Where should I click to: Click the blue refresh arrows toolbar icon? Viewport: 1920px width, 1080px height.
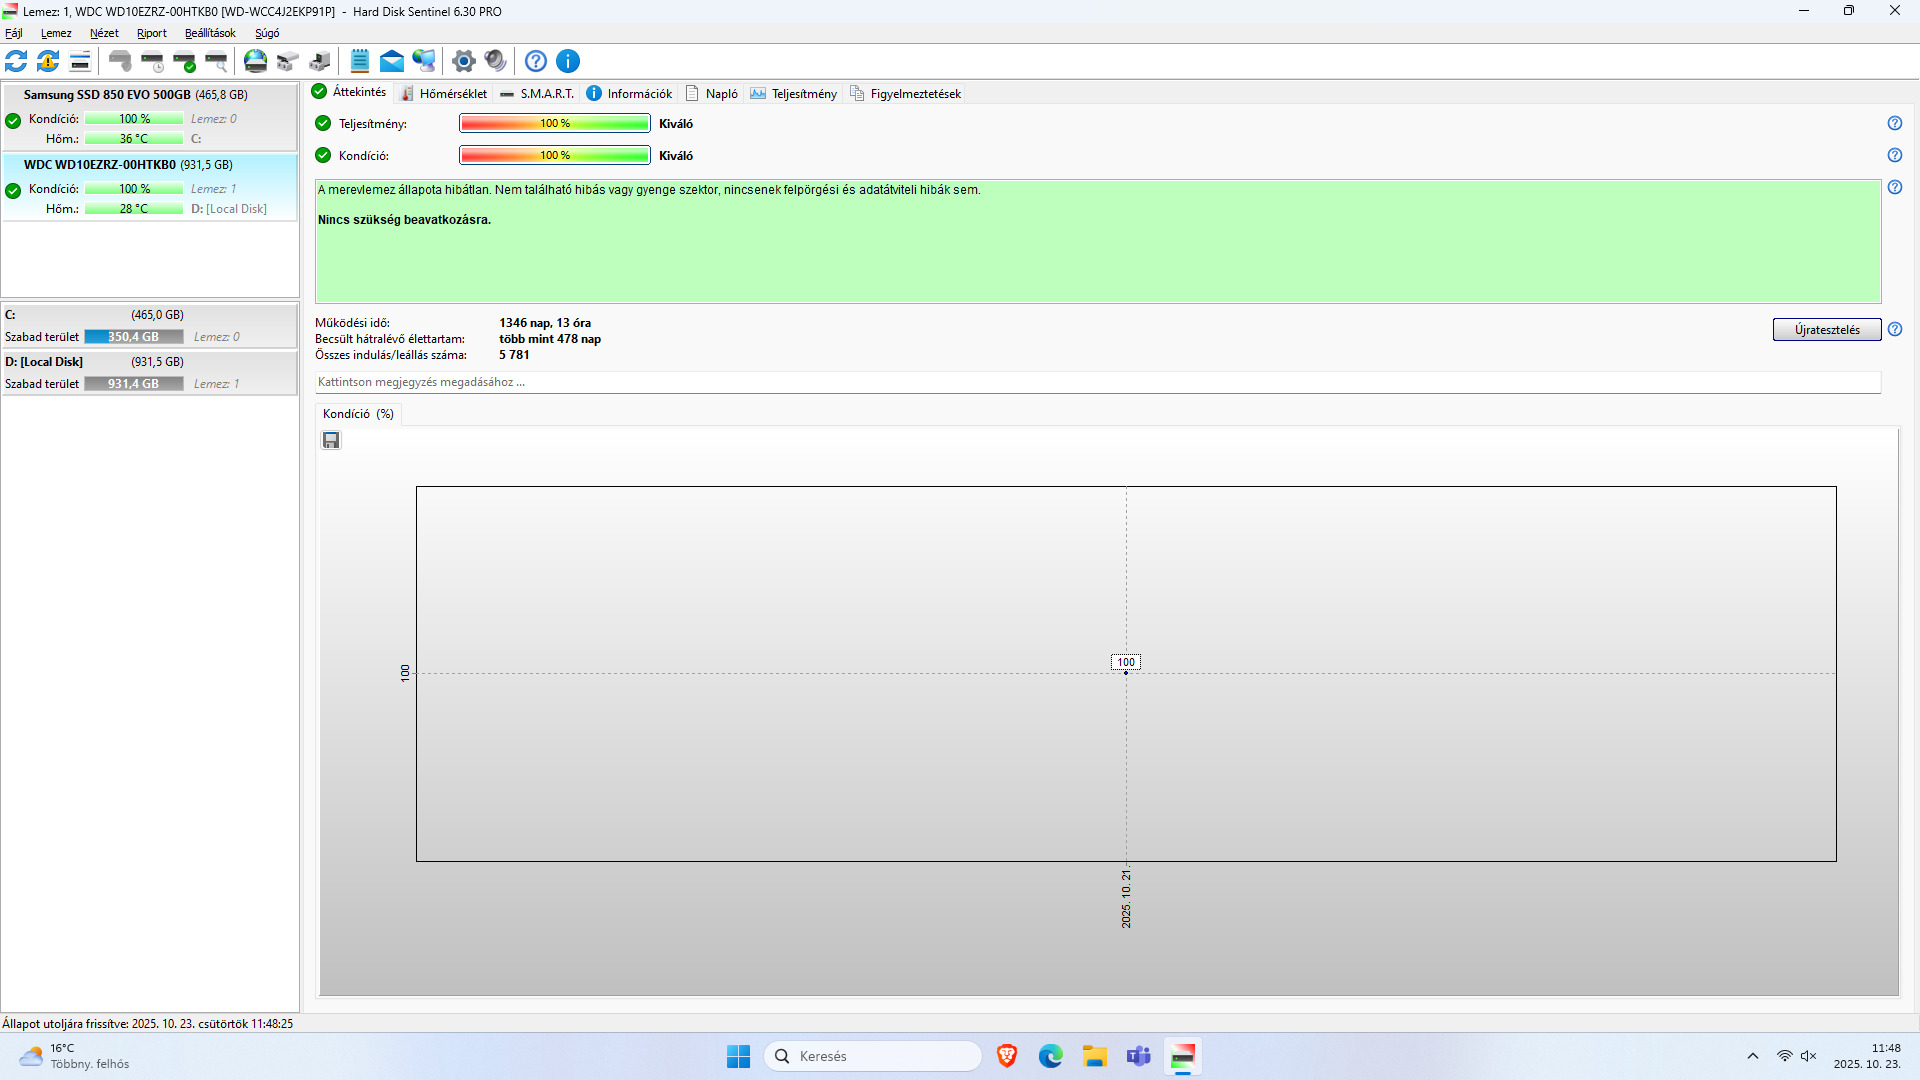point(16,61)
